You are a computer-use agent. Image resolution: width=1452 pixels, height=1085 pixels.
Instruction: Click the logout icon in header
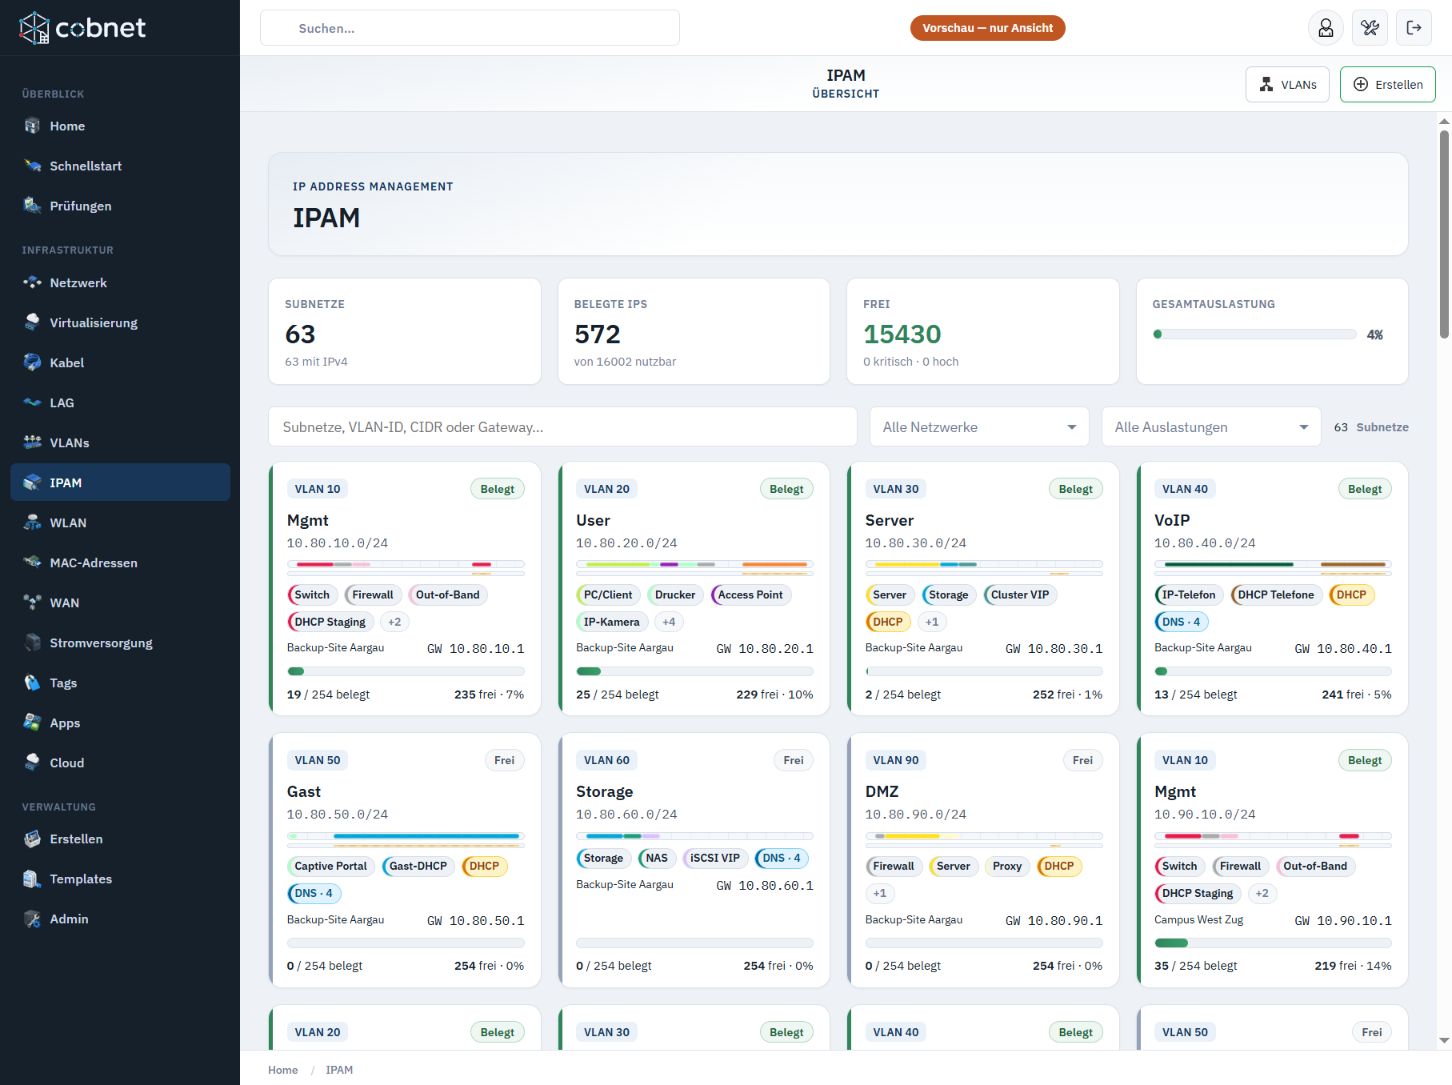pyautogui.click(x=1414, y=28)
